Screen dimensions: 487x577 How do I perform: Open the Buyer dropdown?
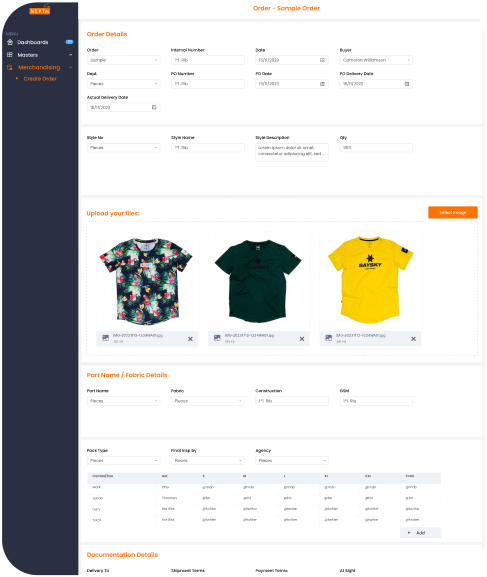tap(376, 60)
